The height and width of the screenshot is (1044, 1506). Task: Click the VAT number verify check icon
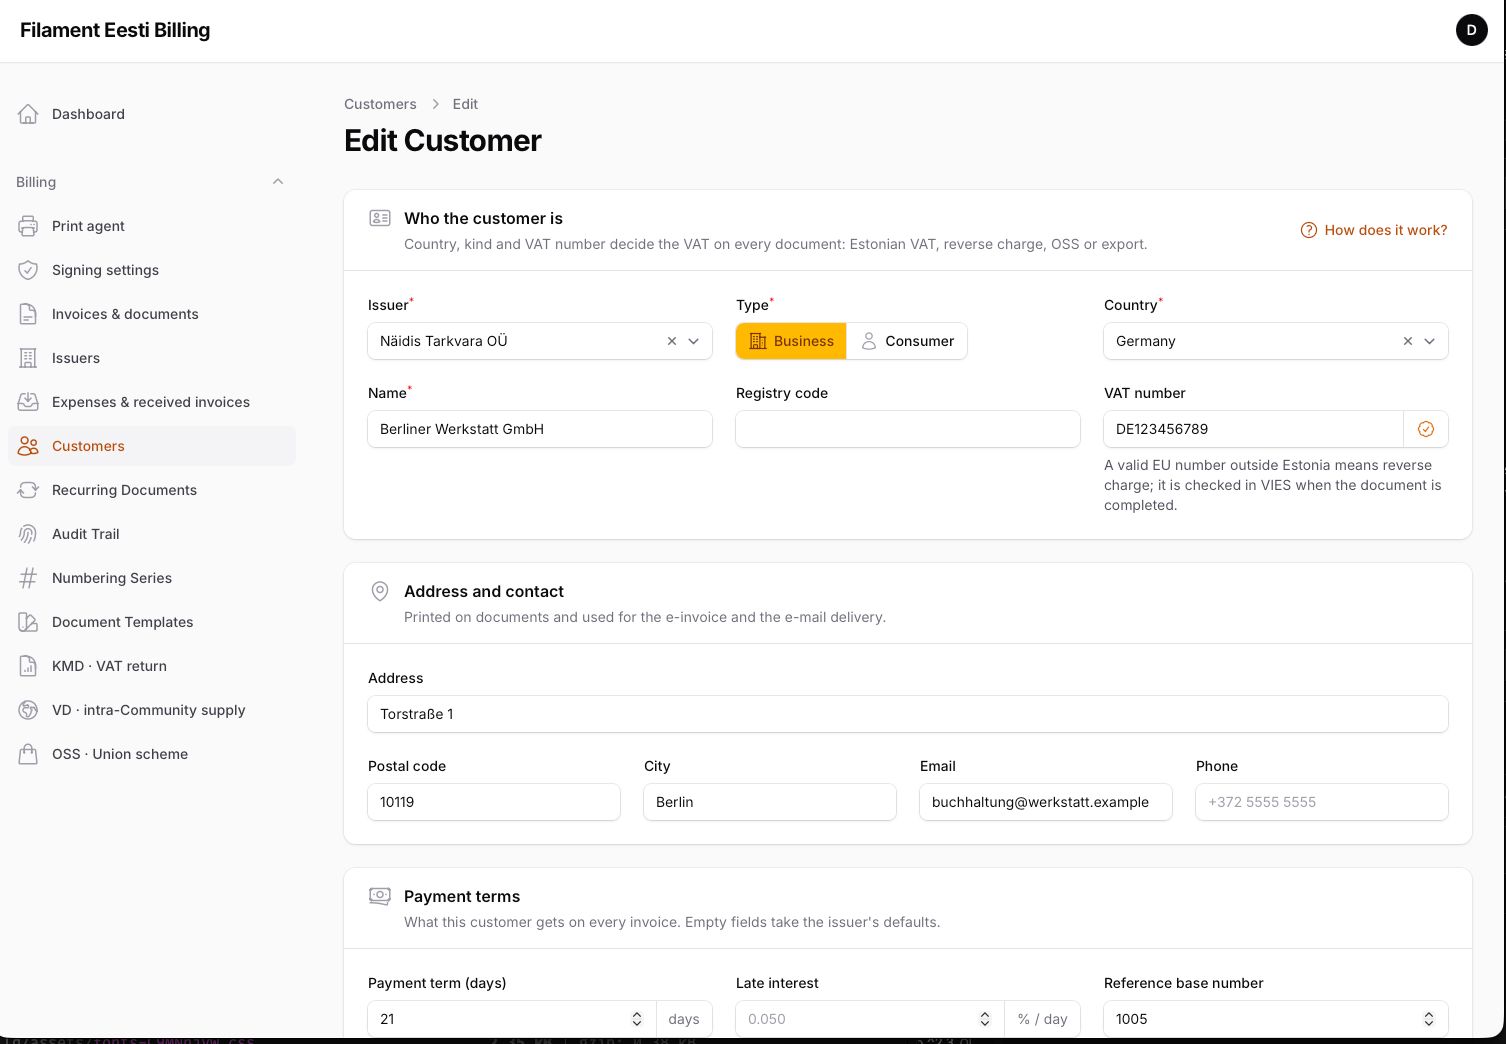(x=1426, y=429)
